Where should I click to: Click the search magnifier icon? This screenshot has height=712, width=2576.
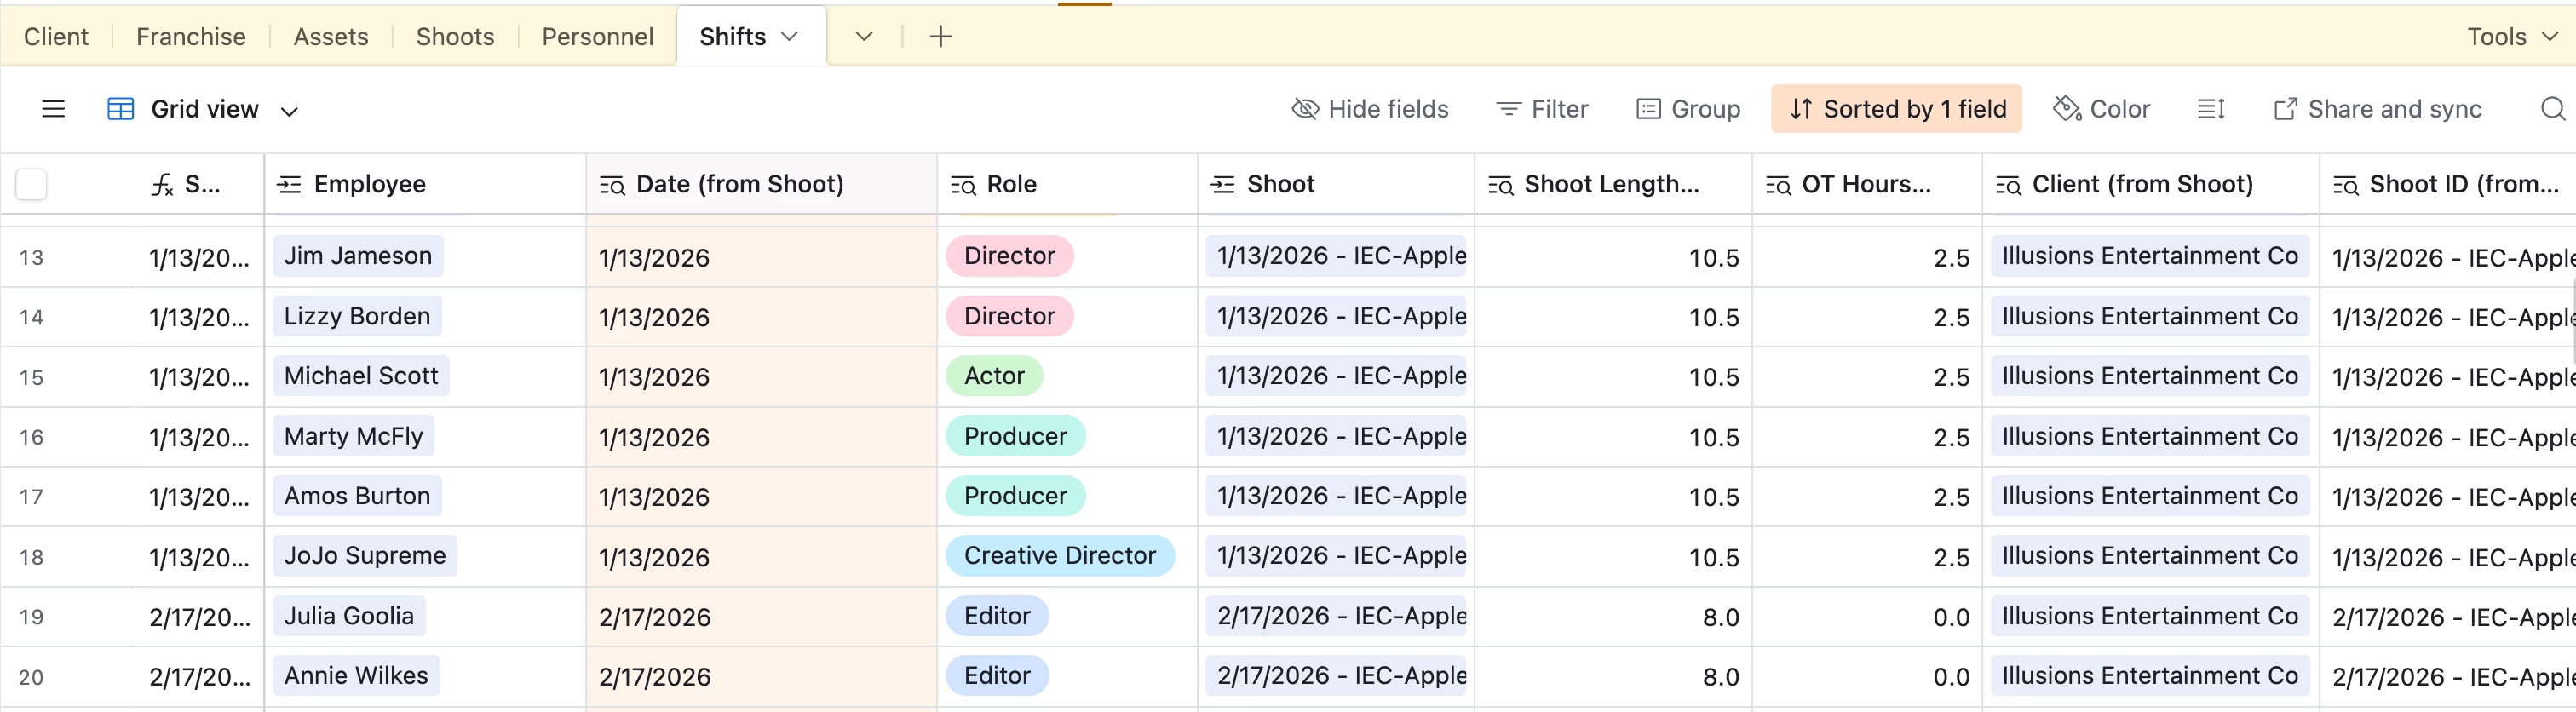click(x=2552, y=109)
